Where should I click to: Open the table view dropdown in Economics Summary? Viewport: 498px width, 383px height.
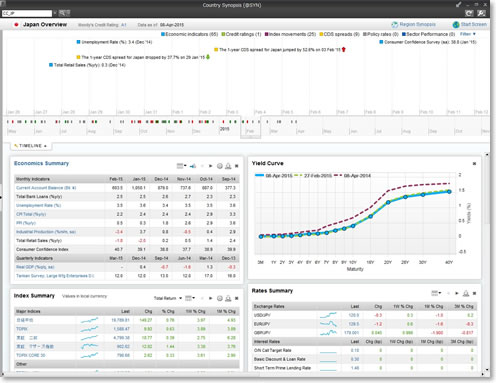pos(182,166)
